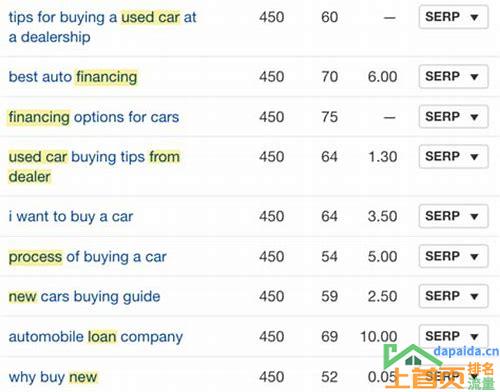The image size is (500, 392).
Task: Open keyword financing options for cars
Action: point(94,117)
